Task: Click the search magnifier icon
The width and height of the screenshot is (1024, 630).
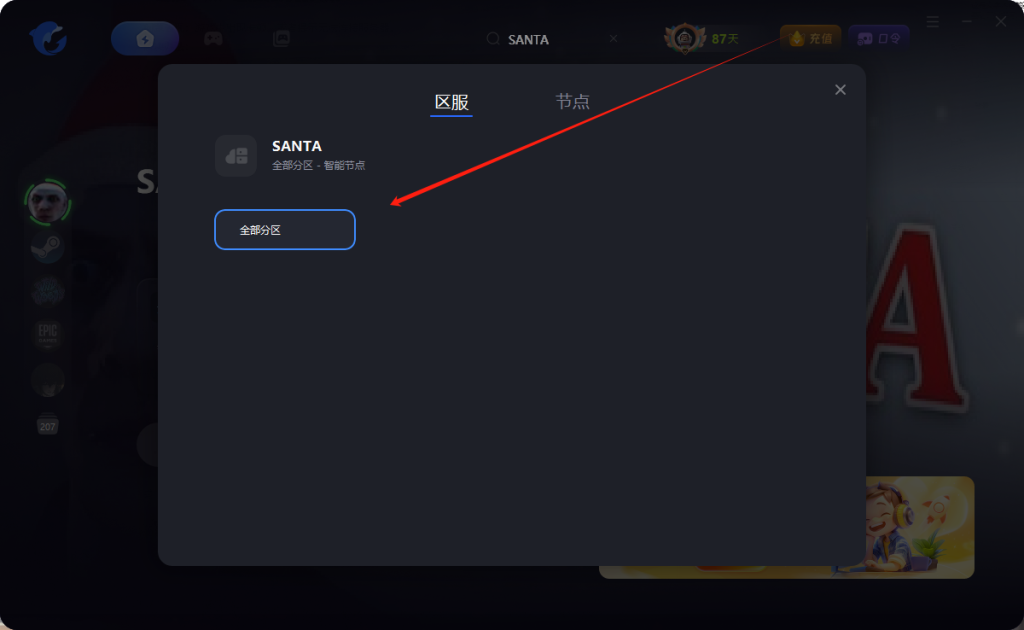Action: coord(493,39)
